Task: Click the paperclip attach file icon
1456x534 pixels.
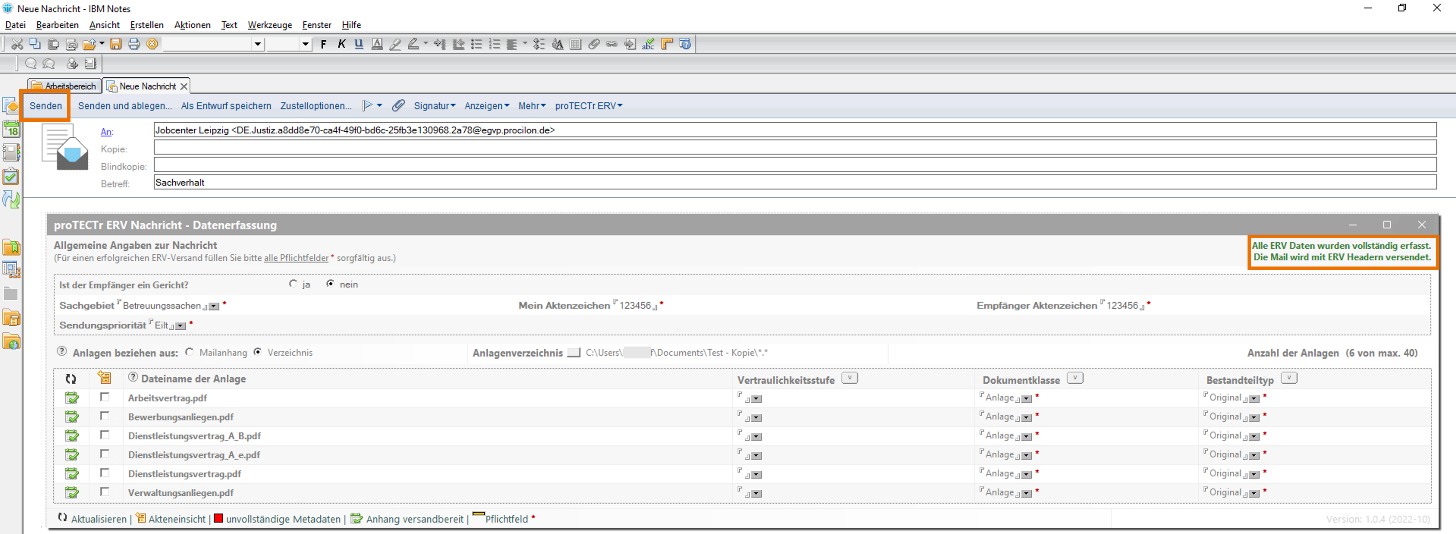Action: tap(398, 105)
